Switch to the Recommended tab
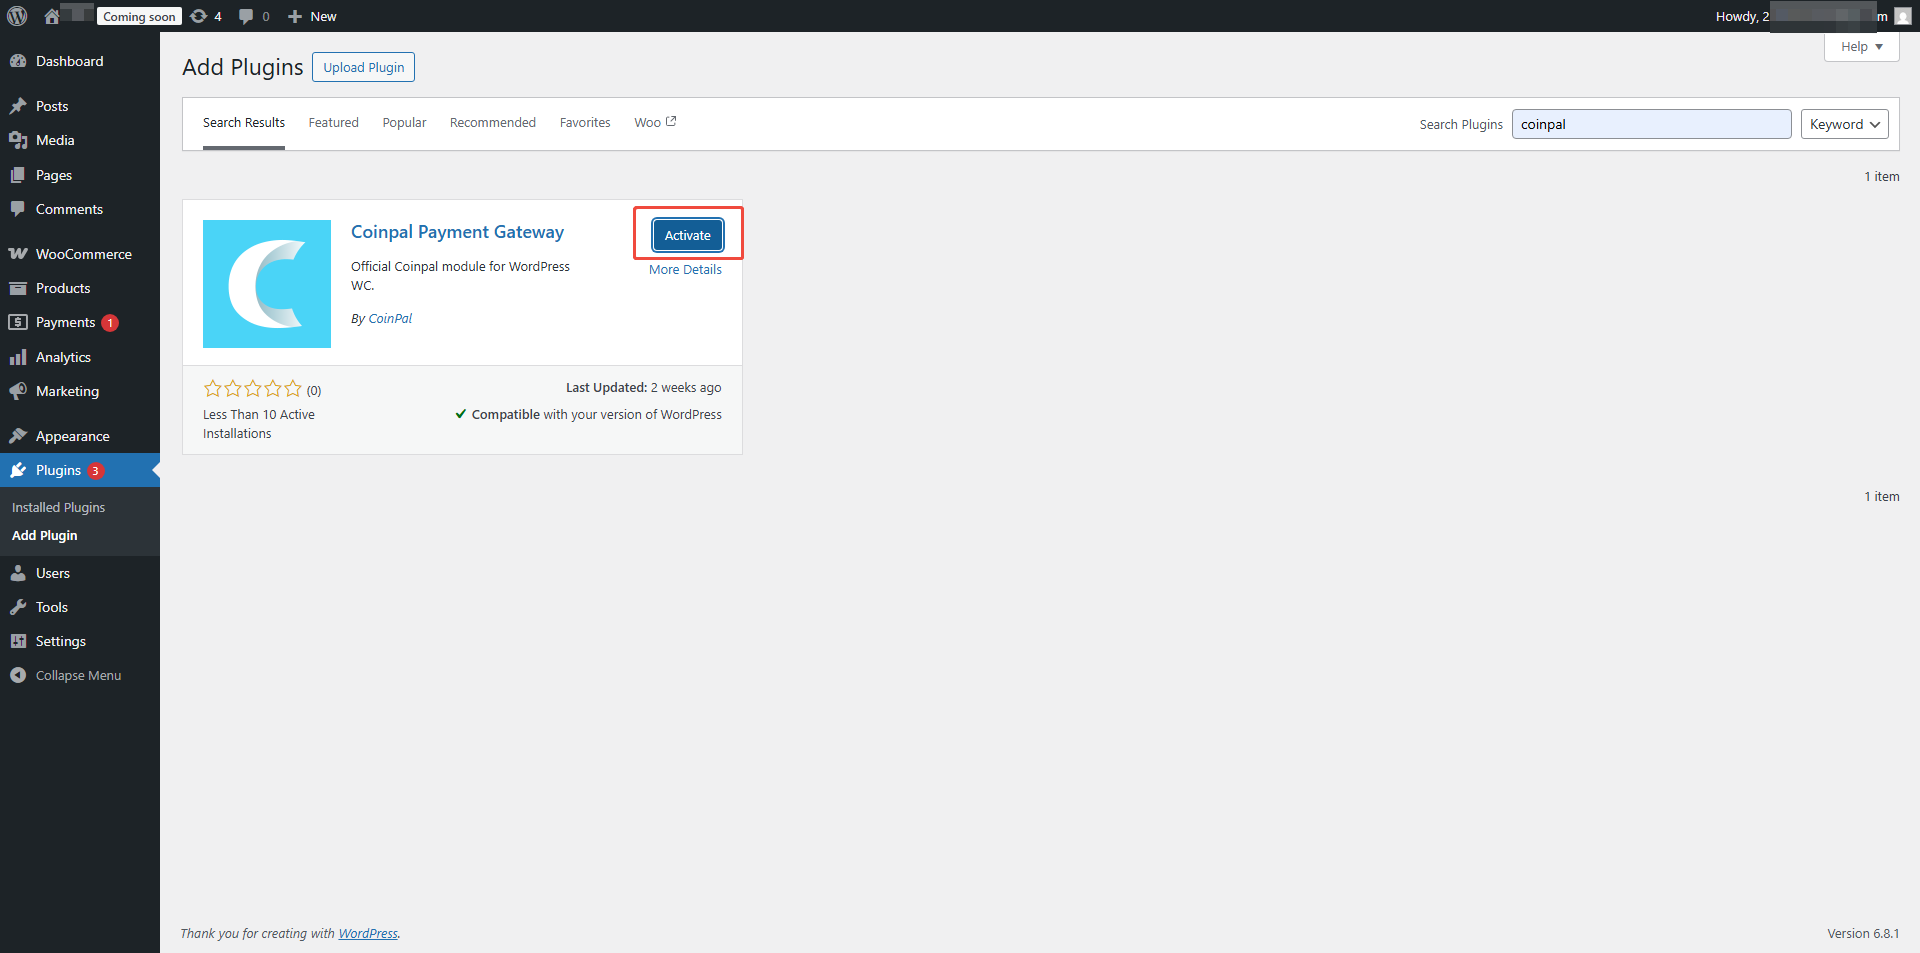 [492, 123]
